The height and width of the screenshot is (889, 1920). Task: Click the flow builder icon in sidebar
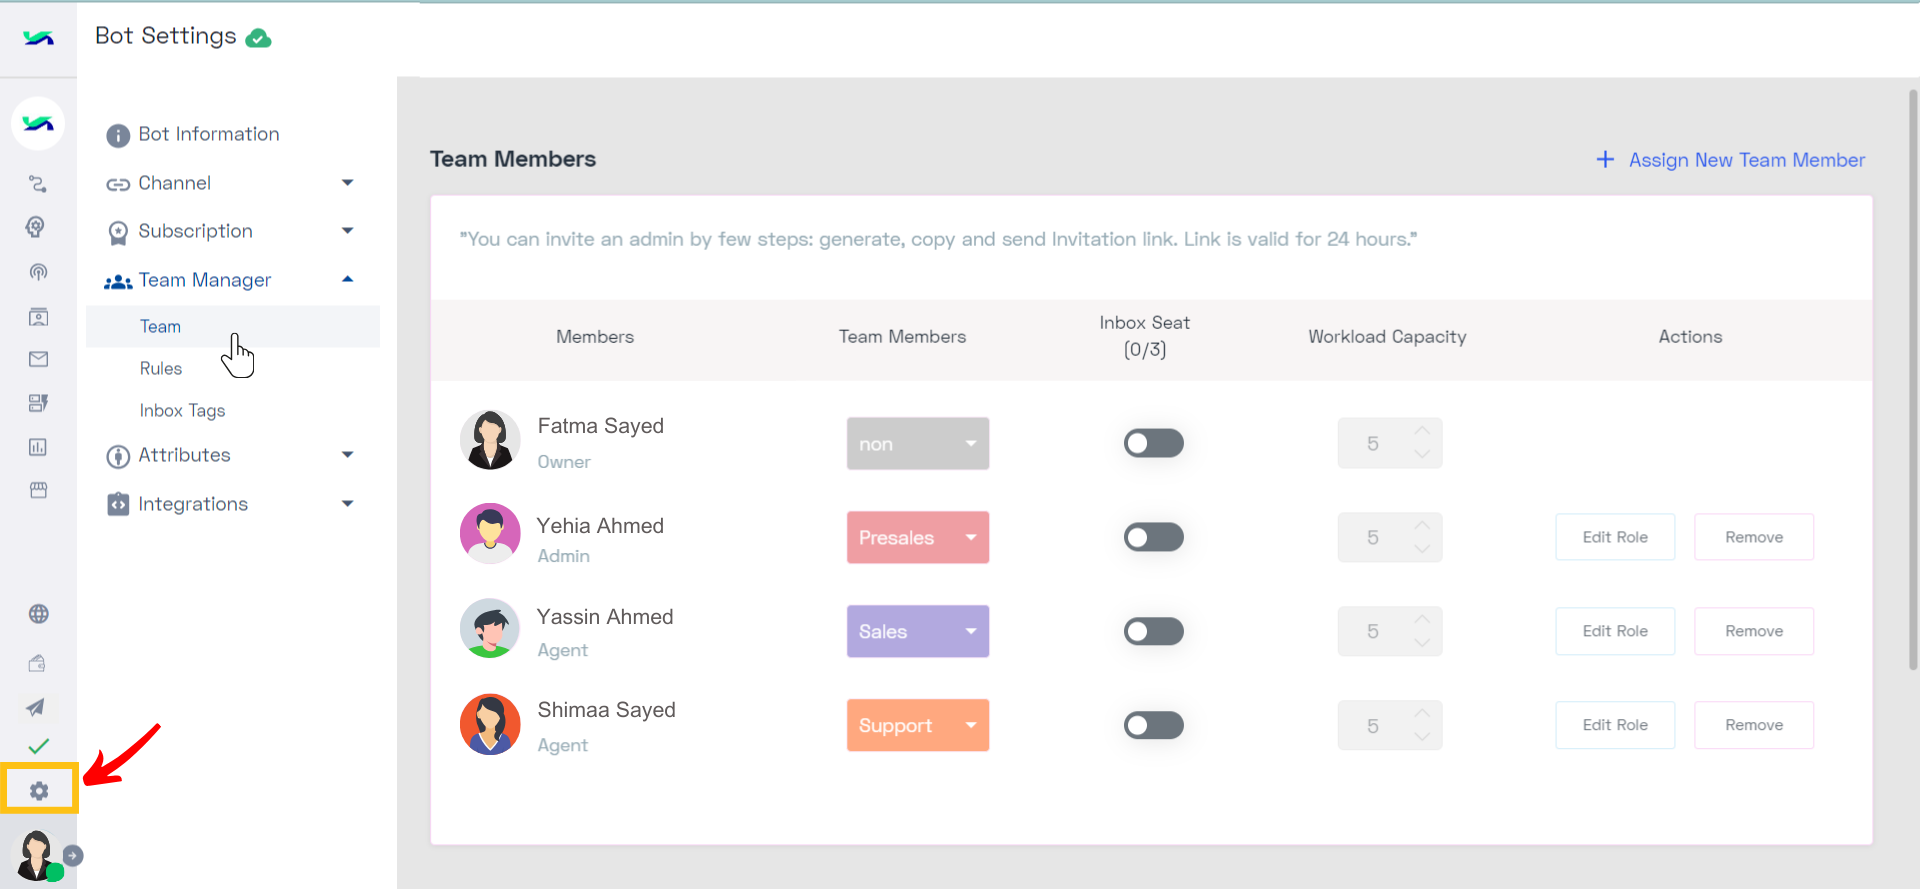38,184
